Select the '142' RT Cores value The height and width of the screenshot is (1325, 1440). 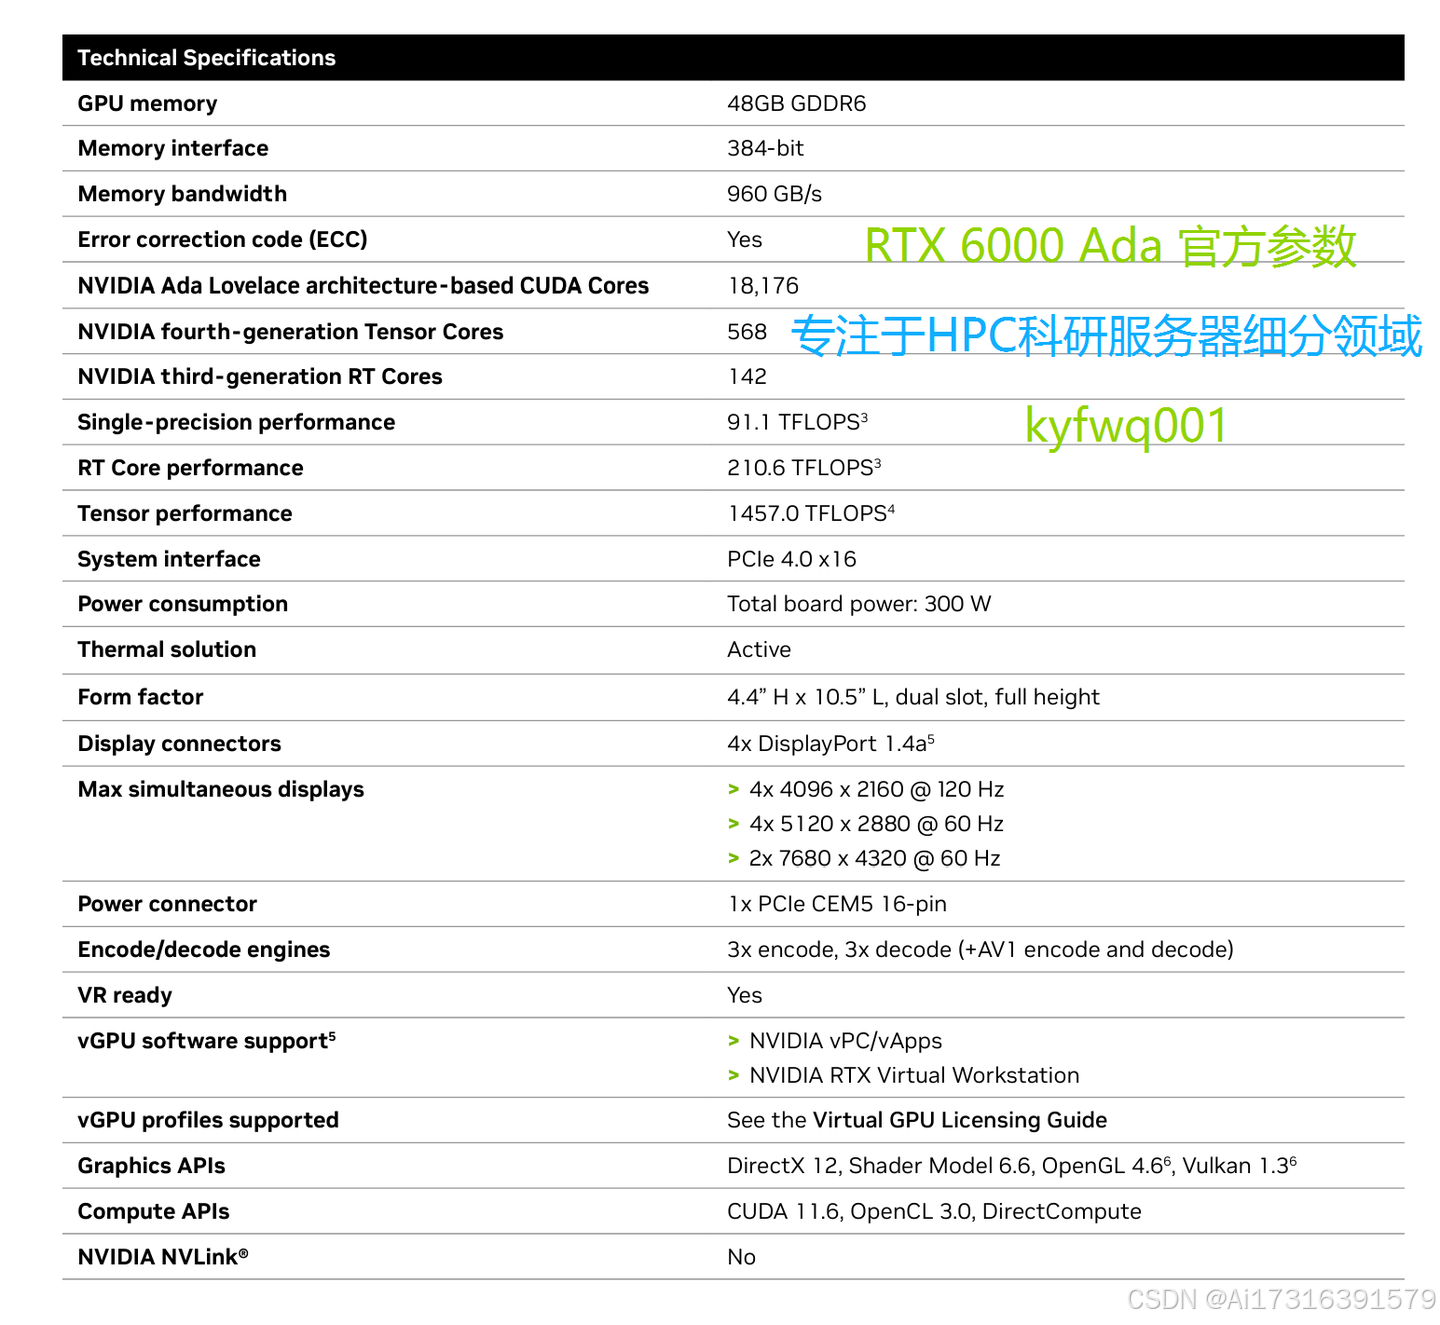click(747, 377)
